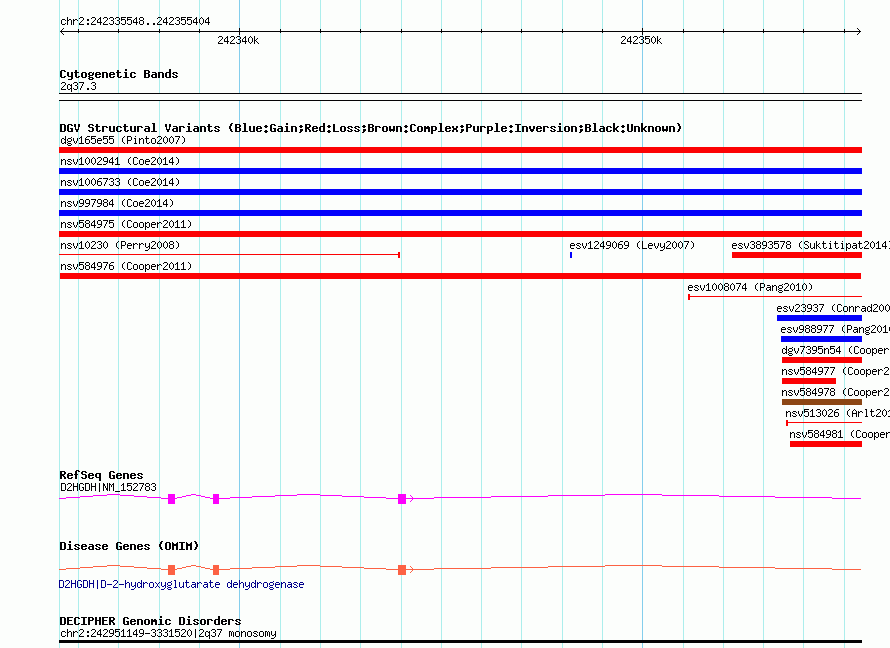Click the brown nsv584978 complex variant bar
The image size is (890, 648).
tap(822, 402)
